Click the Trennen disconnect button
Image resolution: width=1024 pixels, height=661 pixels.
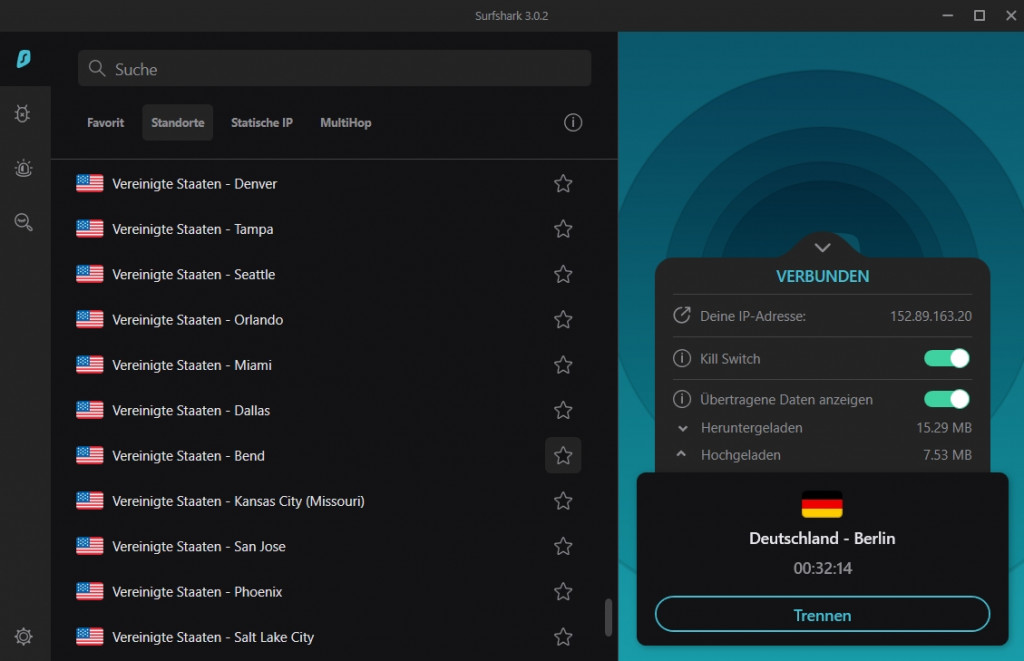click(822, 615)
